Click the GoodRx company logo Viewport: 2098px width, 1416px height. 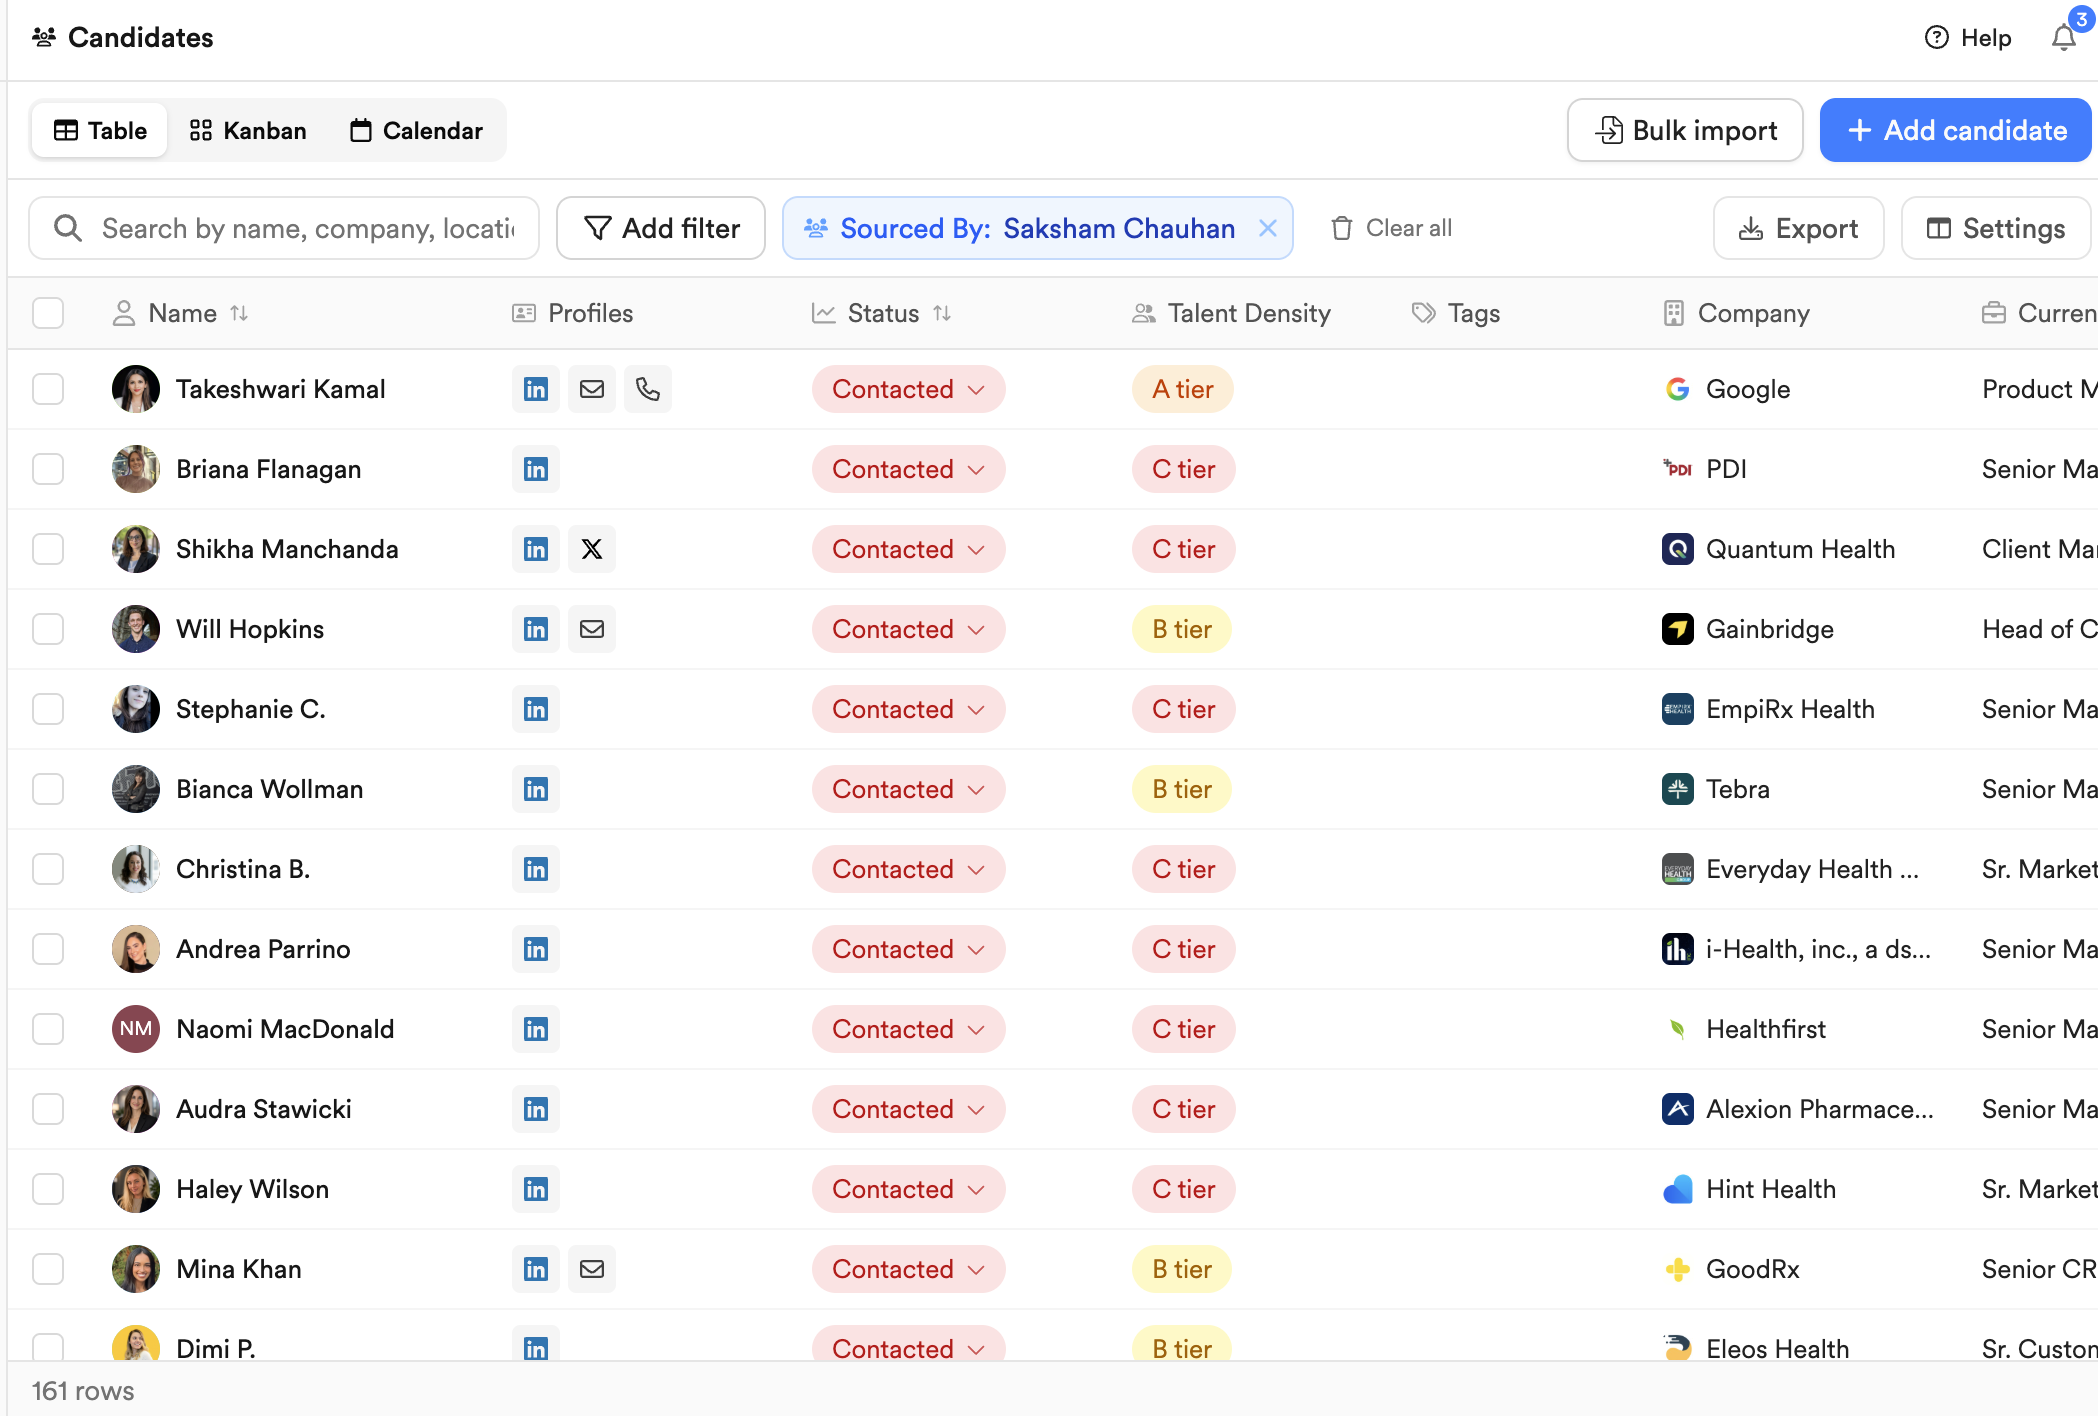1678,1269
